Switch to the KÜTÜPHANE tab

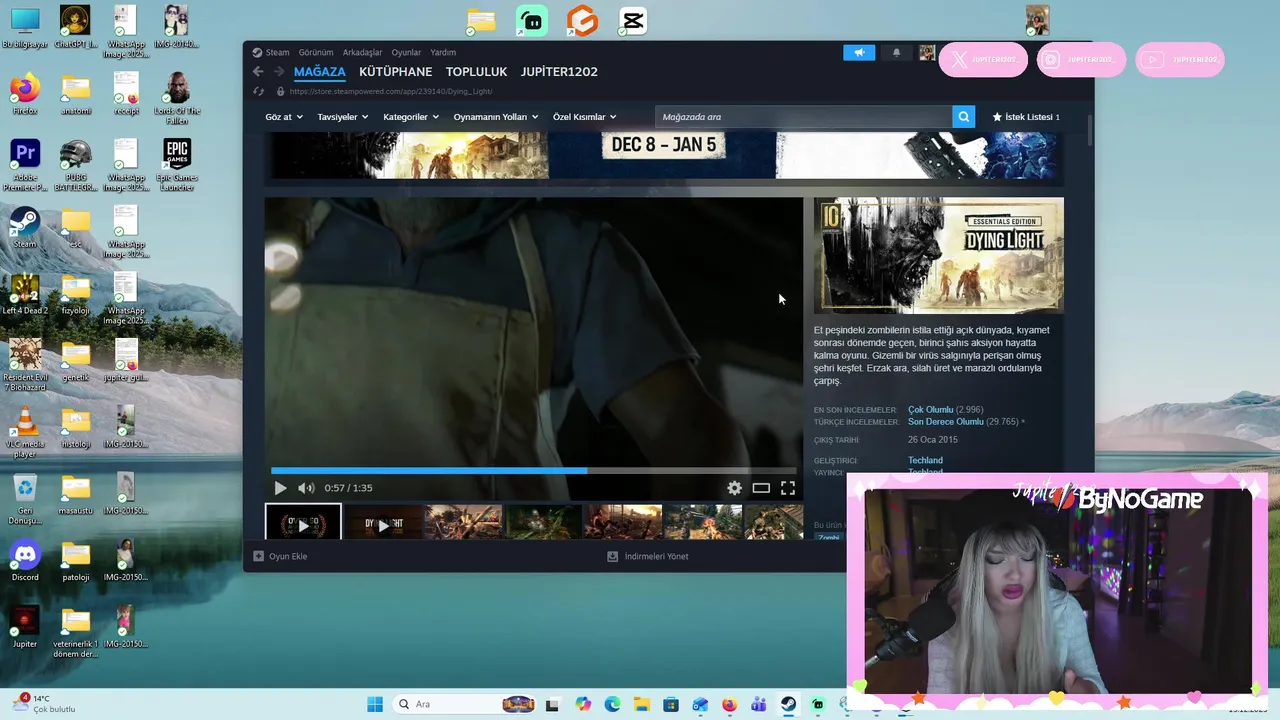click(x=396, y=72)
